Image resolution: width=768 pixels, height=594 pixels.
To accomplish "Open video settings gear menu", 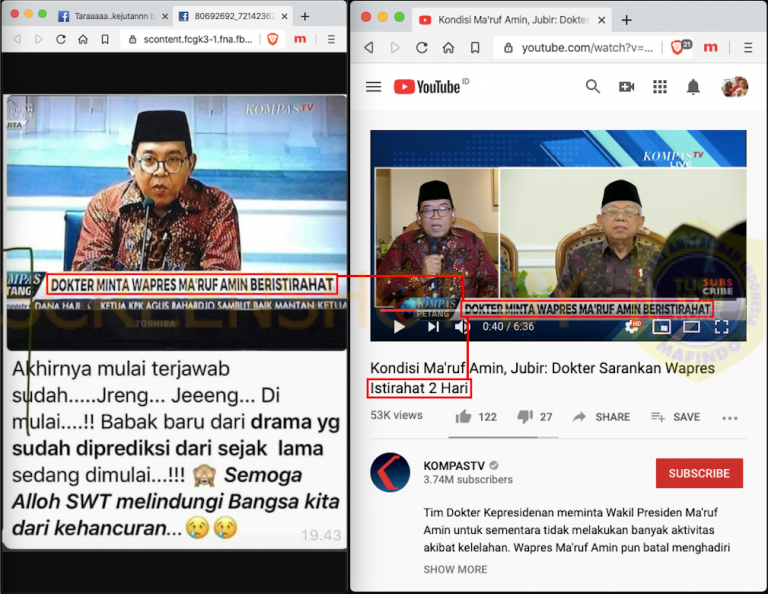I will click(x=632, y=327).
